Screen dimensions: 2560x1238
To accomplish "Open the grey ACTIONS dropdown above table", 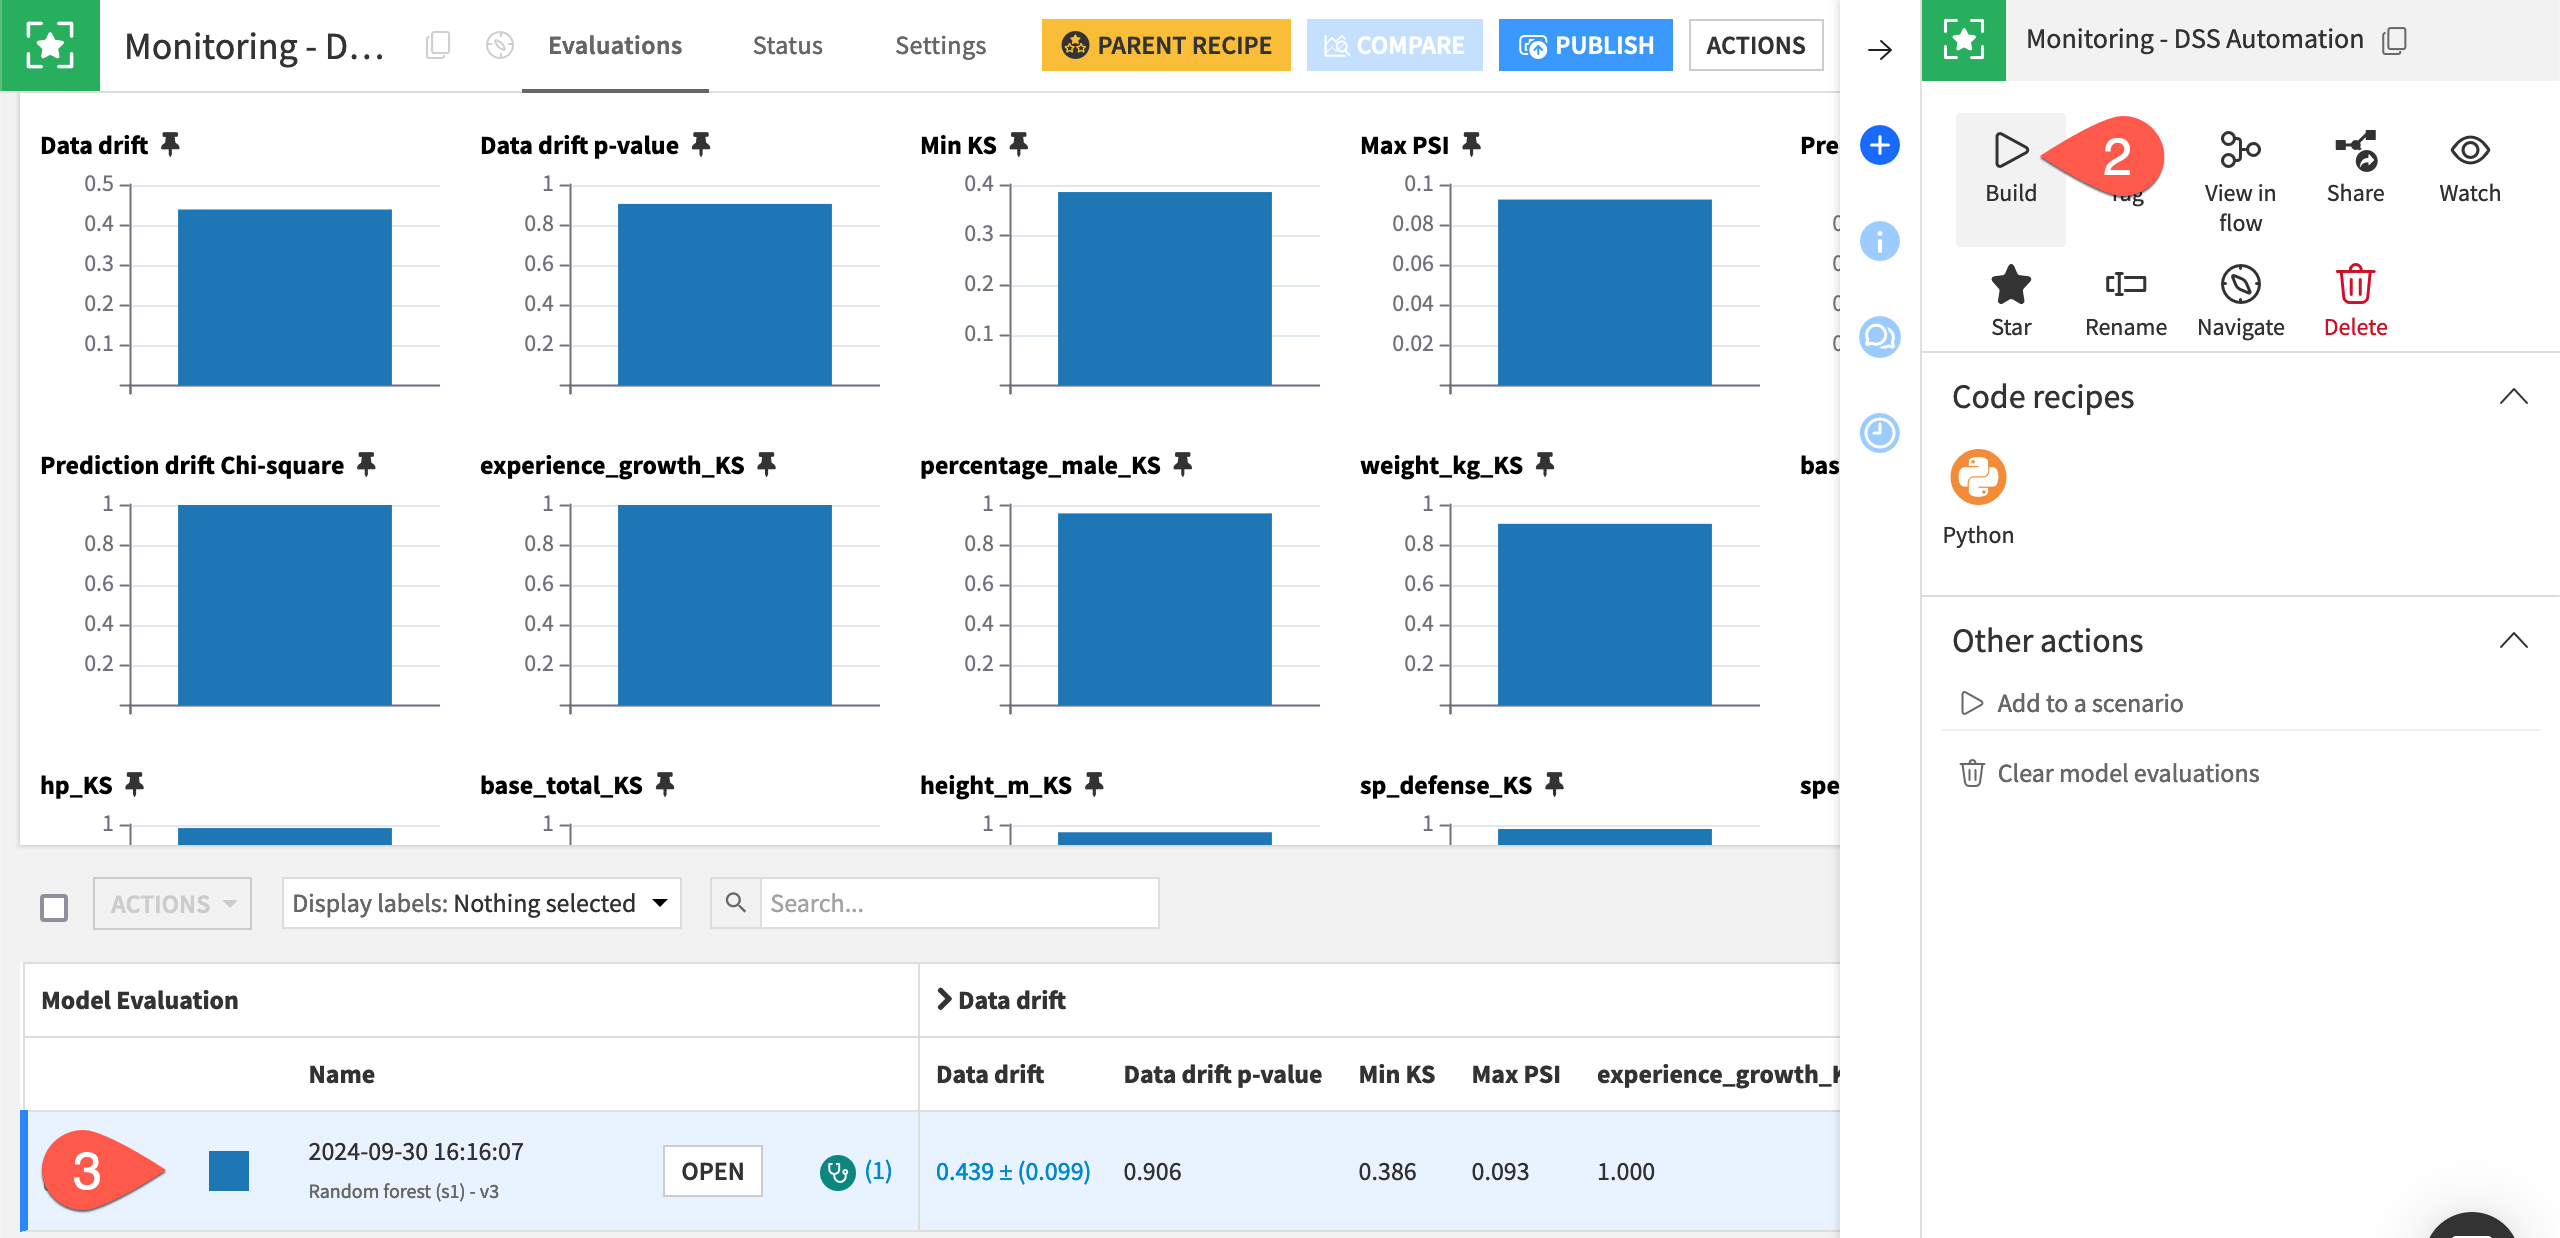I will [x=172, y=904].
